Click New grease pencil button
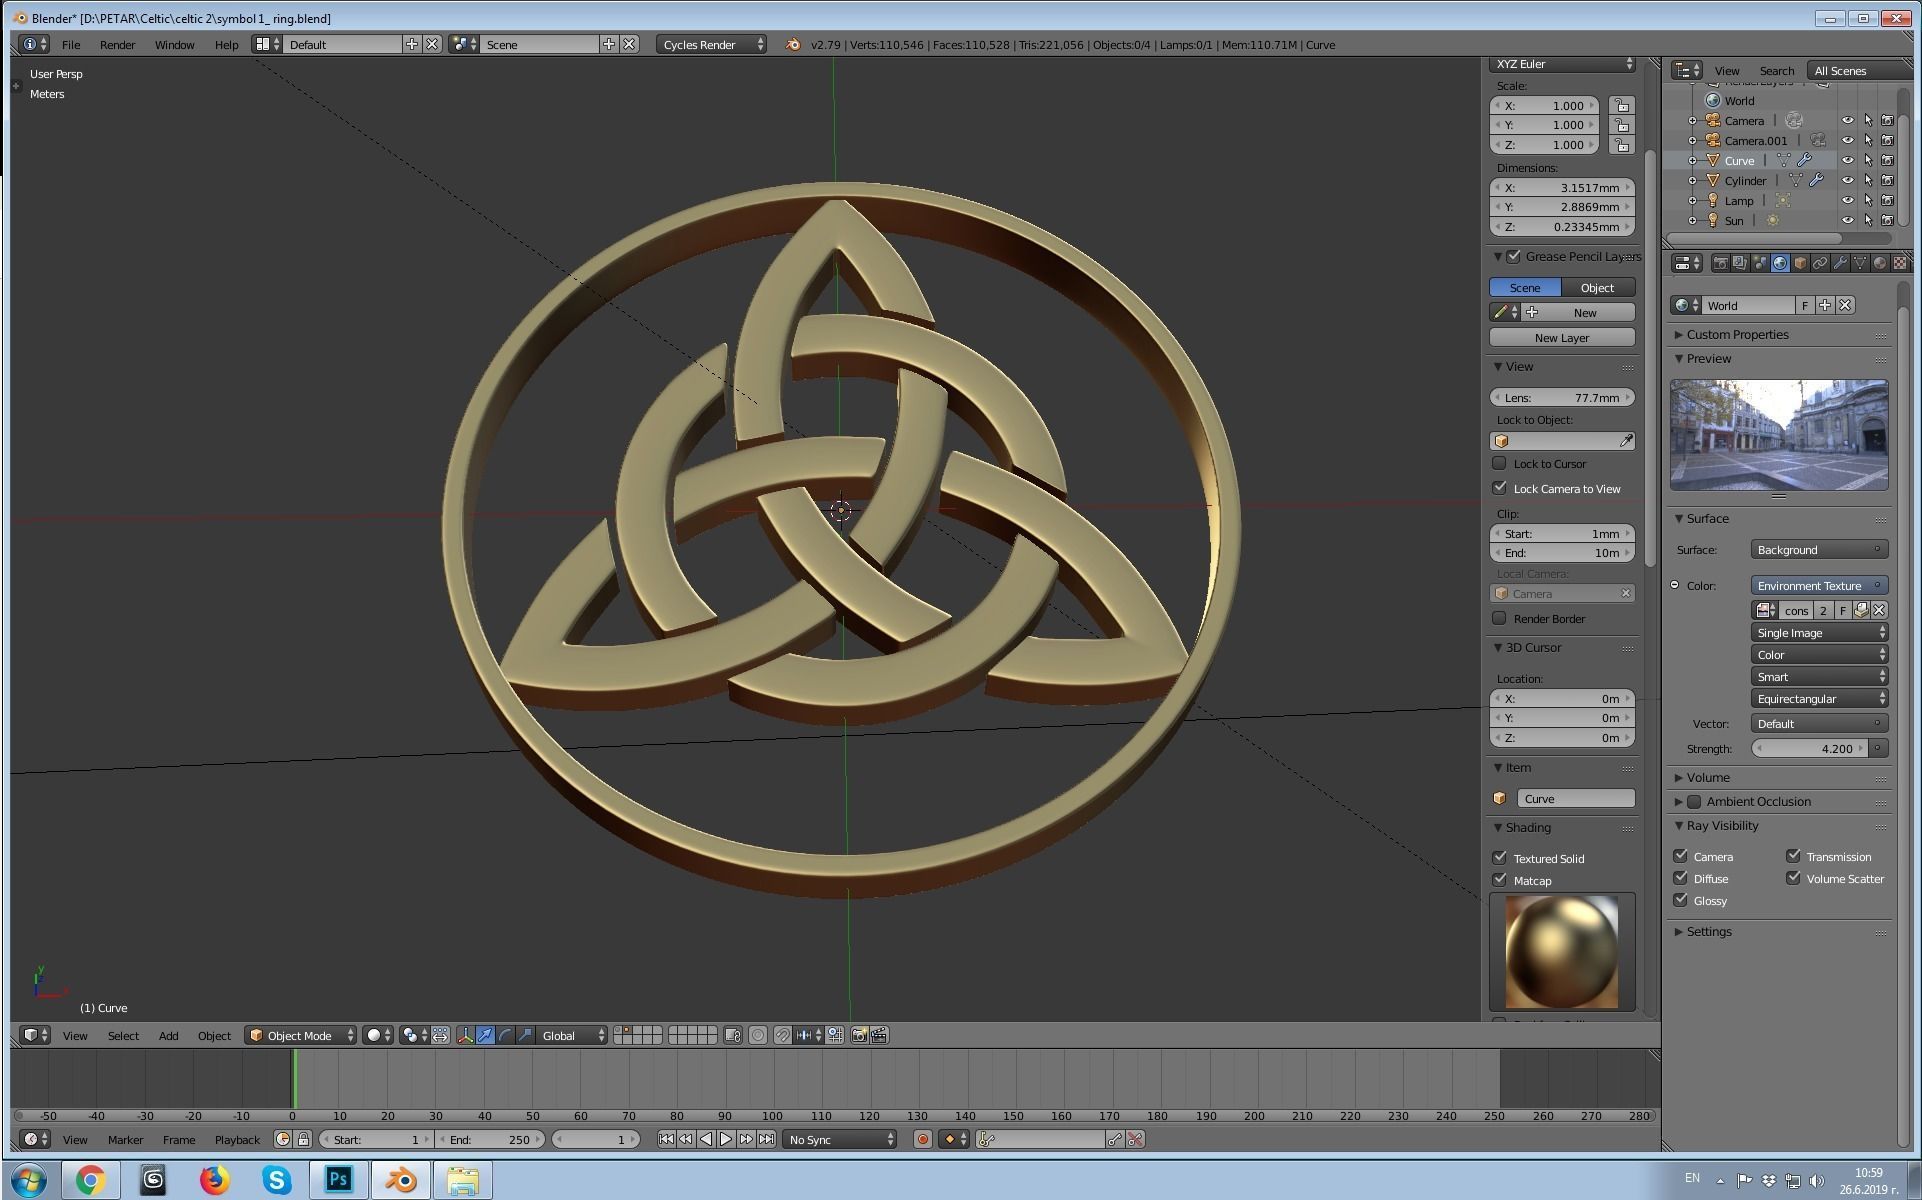Viewport: 1922px width, 1200px height. (1579, 312)
